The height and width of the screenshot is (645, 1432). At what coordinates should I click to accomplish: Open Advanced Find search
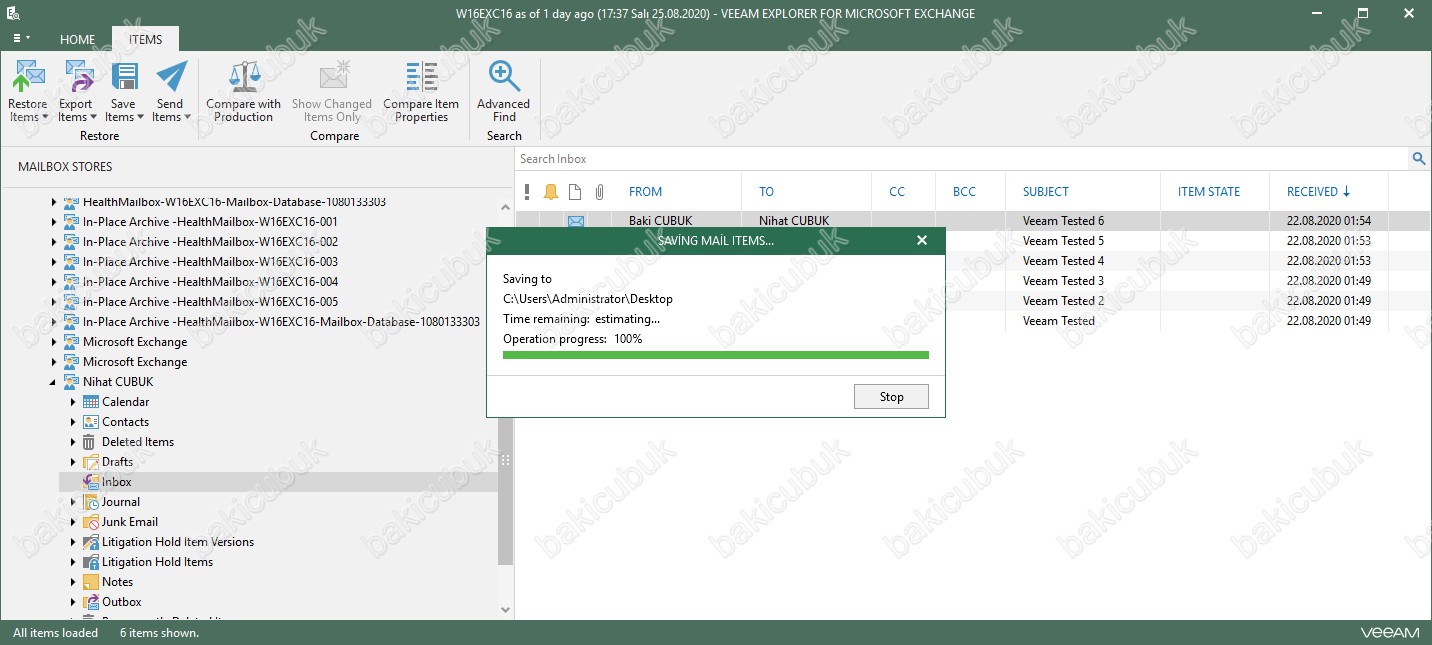click(x=504, y=91)
